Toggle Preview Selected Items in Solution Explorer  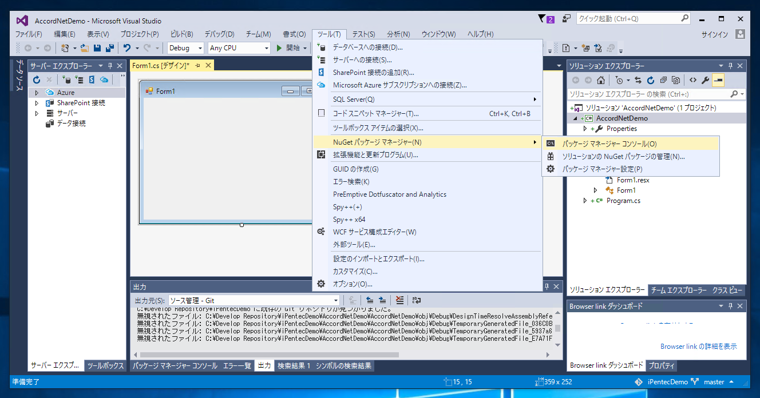pyautogui.click(x=718, y=80)
